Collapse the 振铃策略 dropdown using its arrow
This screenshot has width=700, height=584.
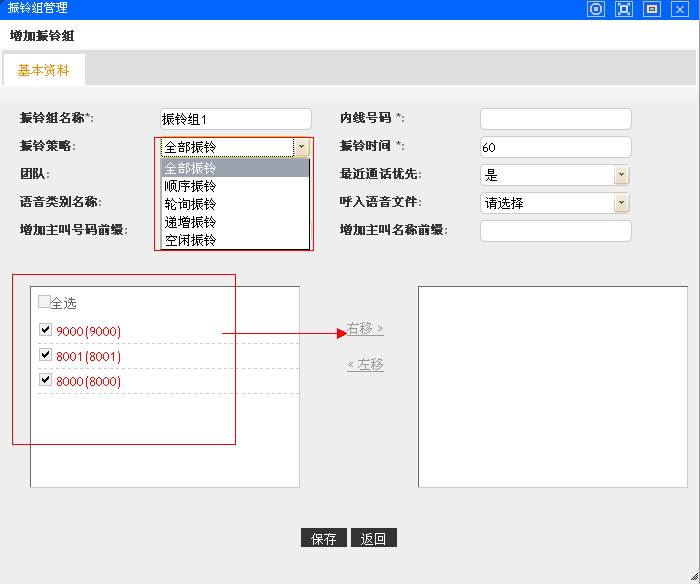pos(301,147)
